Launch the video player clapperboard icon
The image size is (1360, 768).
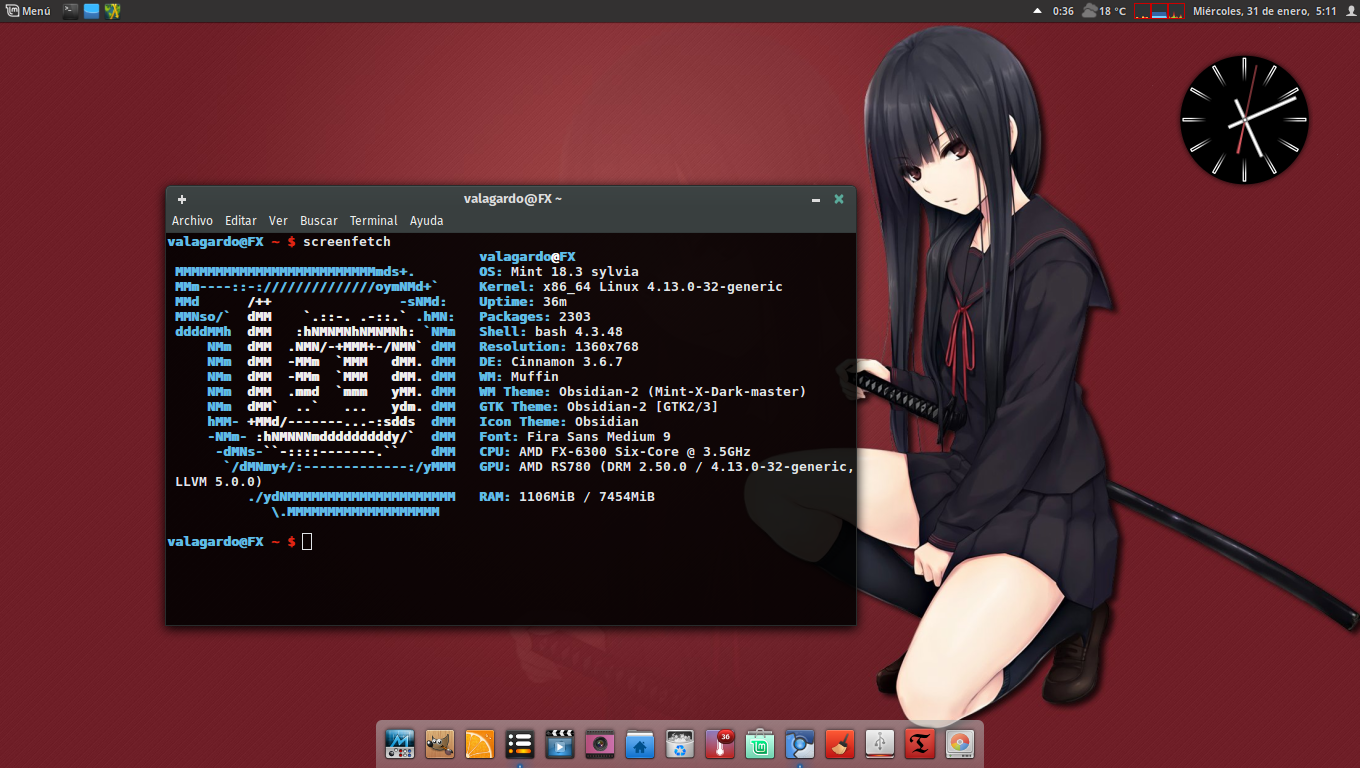560,744
